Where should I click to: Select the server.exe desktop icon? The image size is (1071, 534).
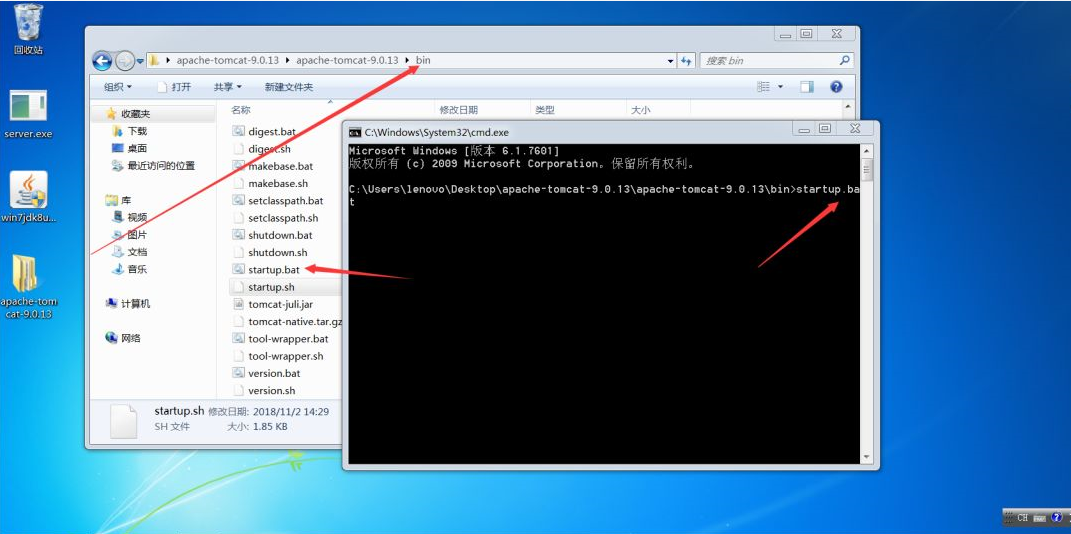point(28,114)
